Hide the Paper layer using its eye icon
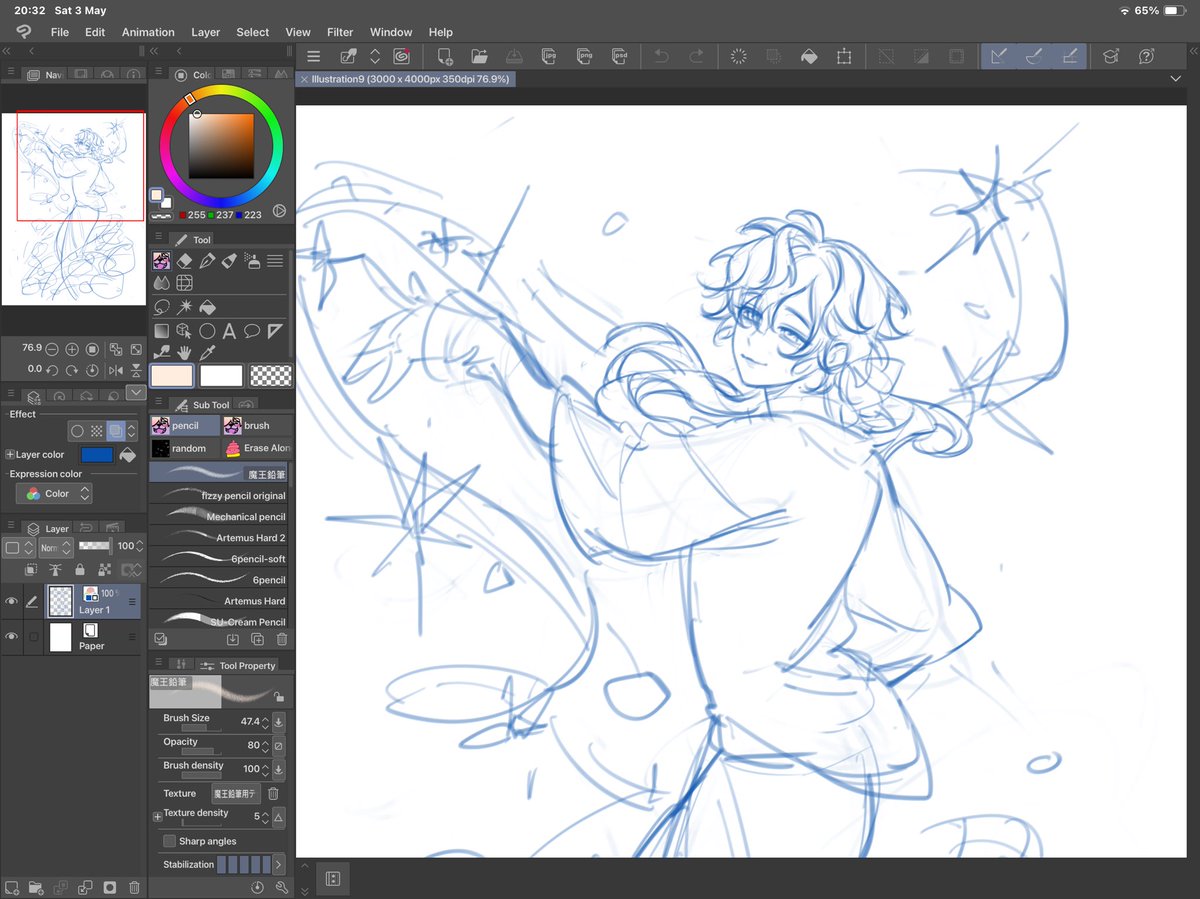1200x899 pixels. [12, 636]
